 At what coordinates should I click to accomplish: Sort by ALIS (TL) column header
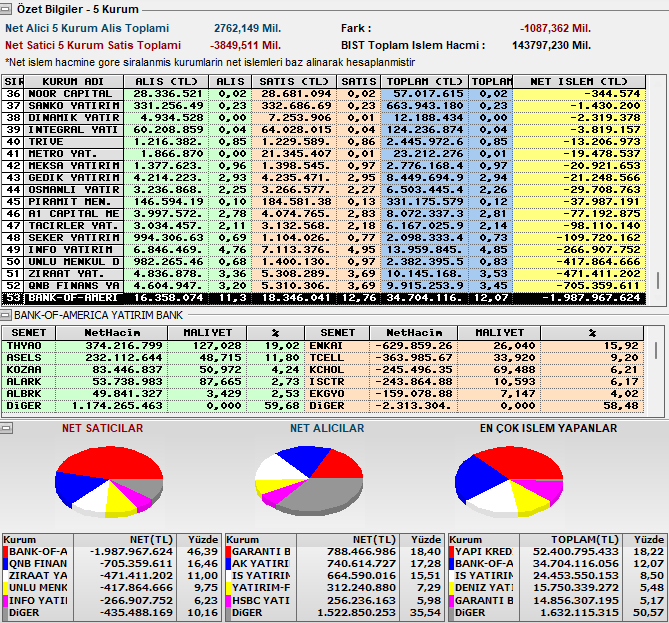coord(166,82)
